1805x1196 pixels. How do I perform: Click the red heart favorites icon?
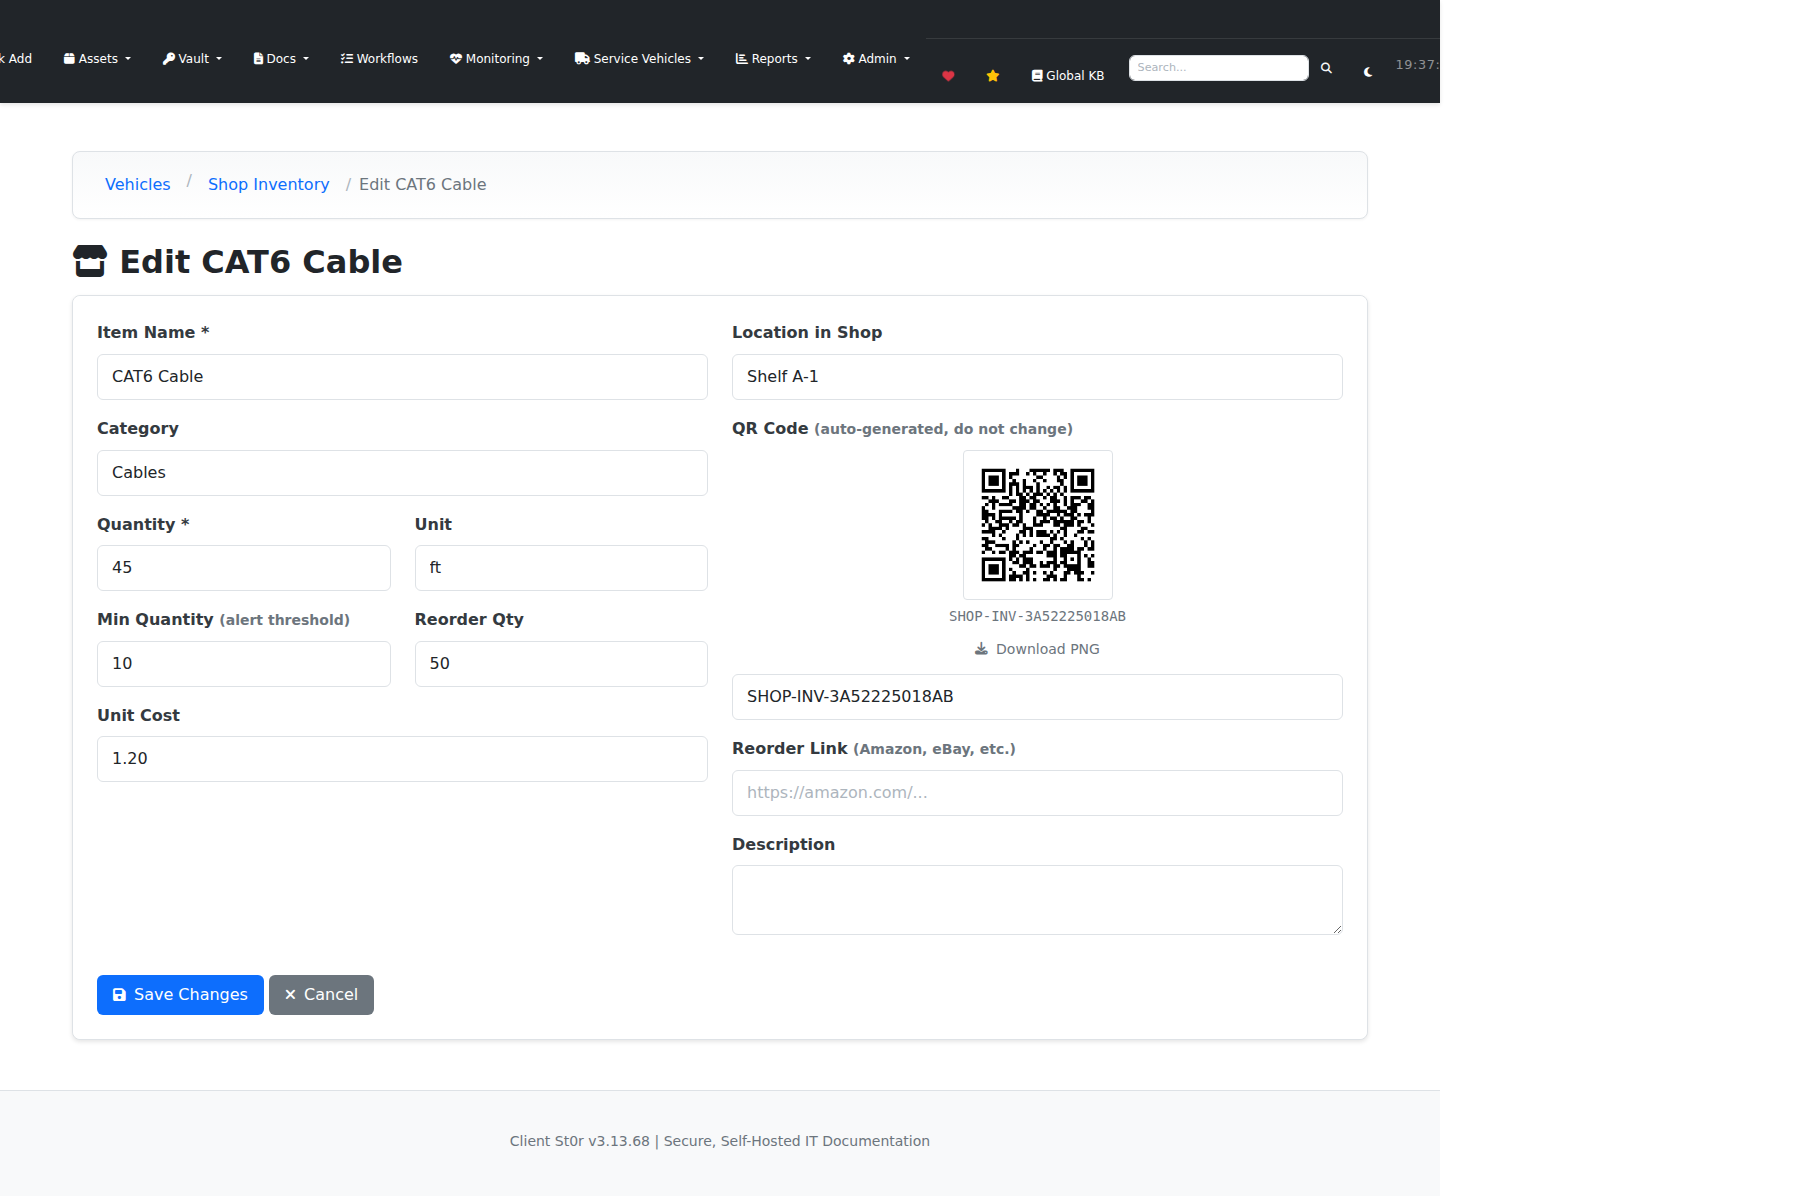pos(948,76)
